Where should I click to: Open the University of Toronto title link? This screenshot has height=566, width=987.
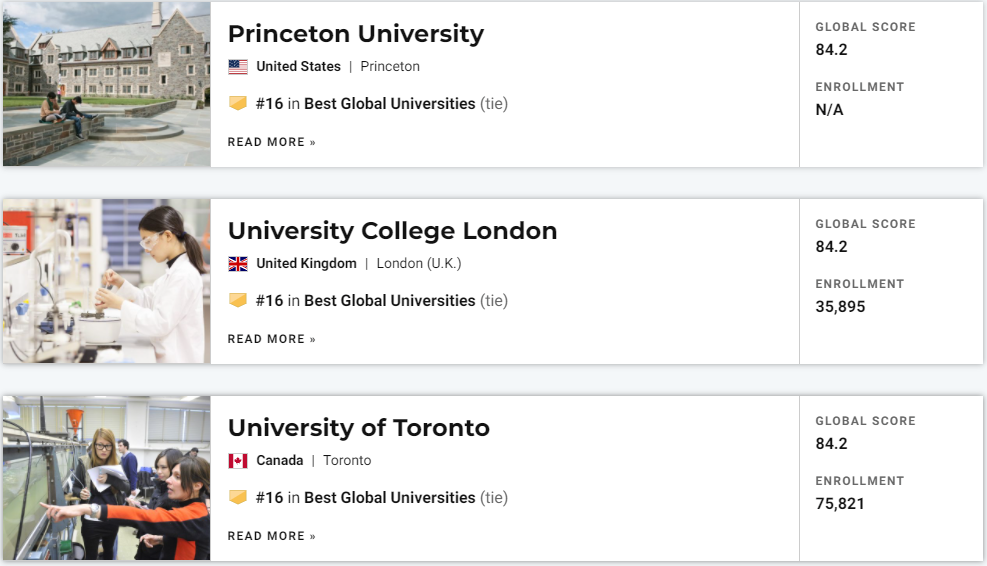[x=358, y=428]
